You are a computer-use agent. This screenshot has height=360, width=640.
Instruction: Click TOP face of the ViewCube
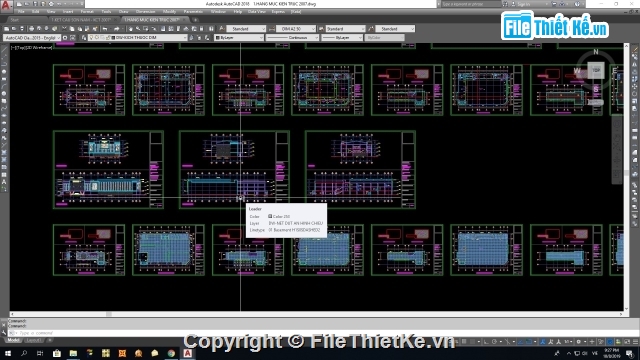click(596, 70)
